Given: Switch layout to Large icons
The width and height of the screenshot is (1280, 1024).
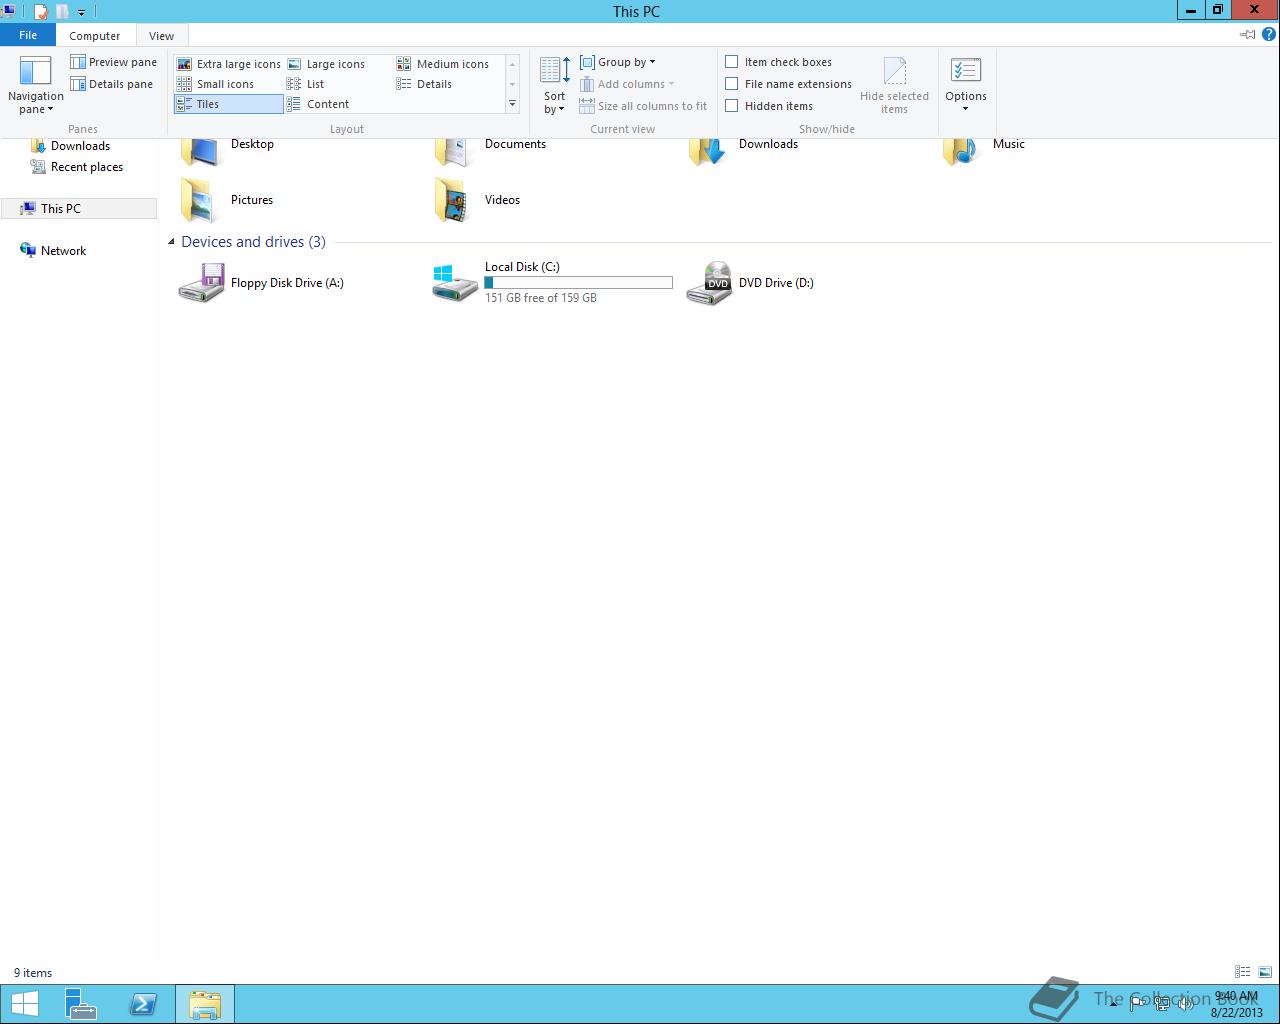Looking at the screenshot, I should click(326, 64).
